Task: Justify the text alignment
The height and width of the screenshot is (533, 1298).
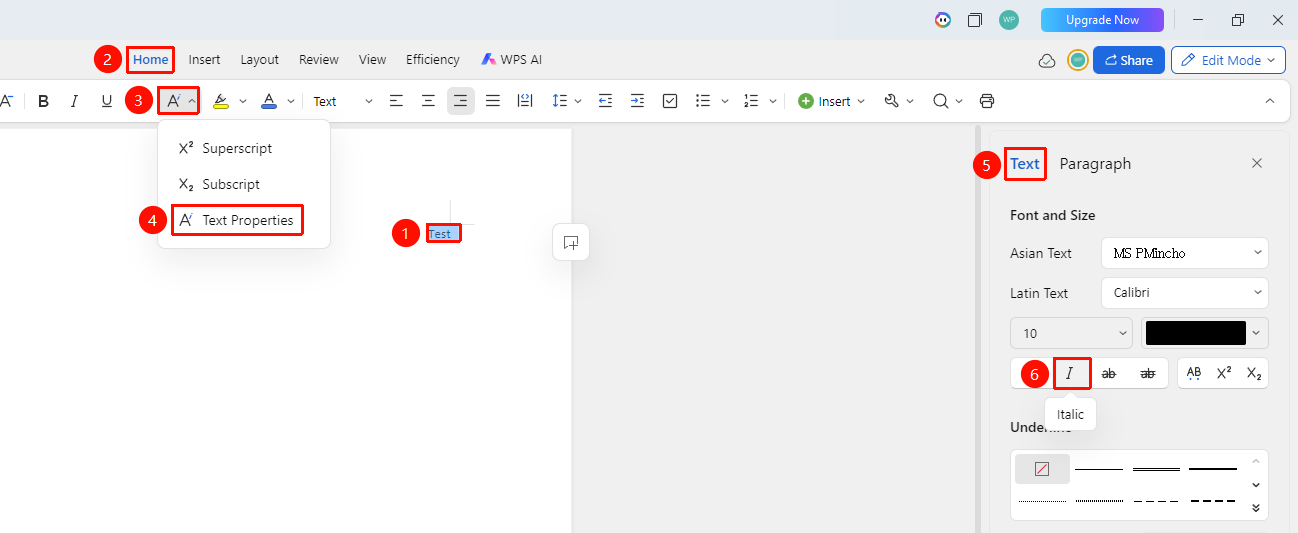Action: coord(493,101)
